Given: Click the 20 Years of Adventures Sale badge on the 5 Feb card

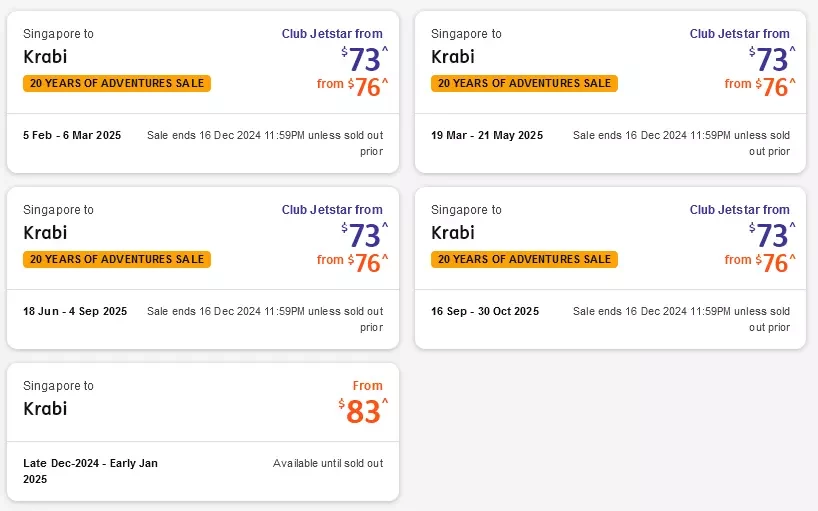Looking at the screenshot, I should 117,83.
